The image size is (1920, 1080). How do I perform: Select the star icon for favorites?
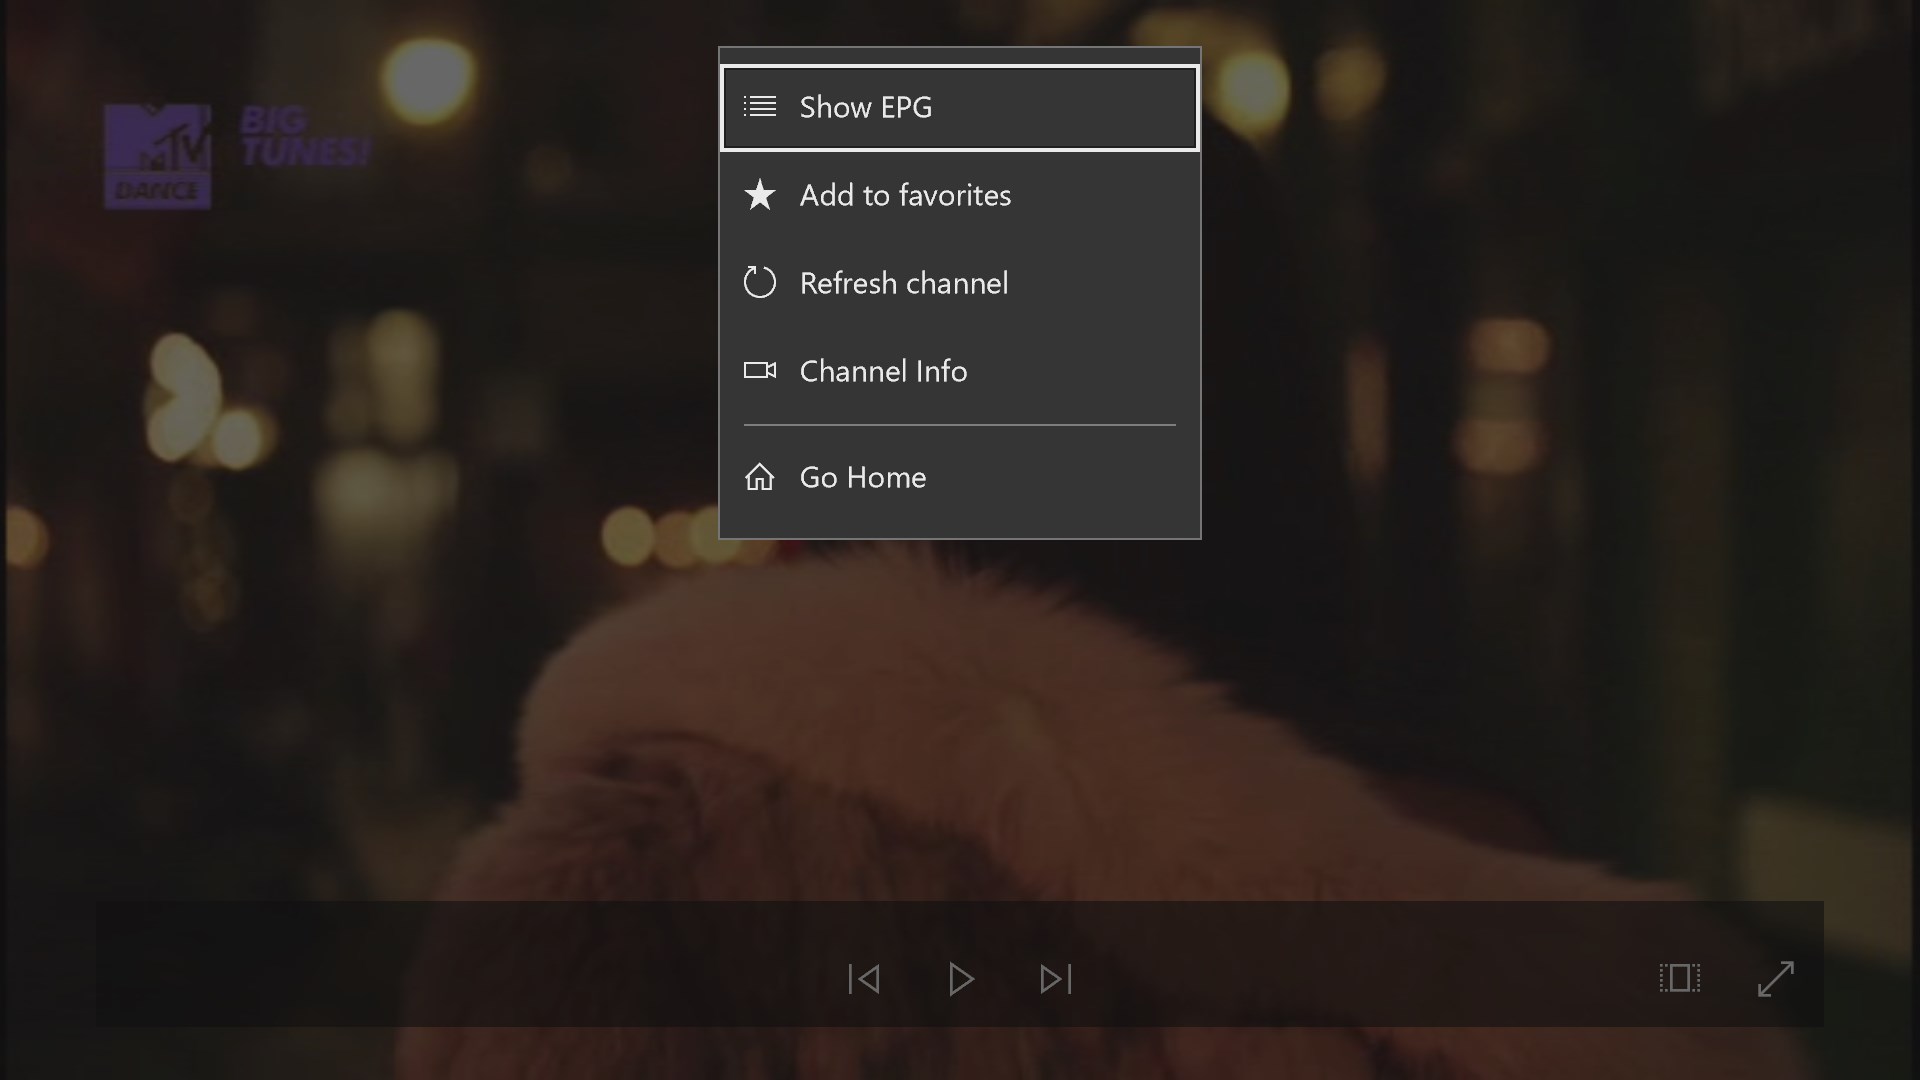(760, 196)
